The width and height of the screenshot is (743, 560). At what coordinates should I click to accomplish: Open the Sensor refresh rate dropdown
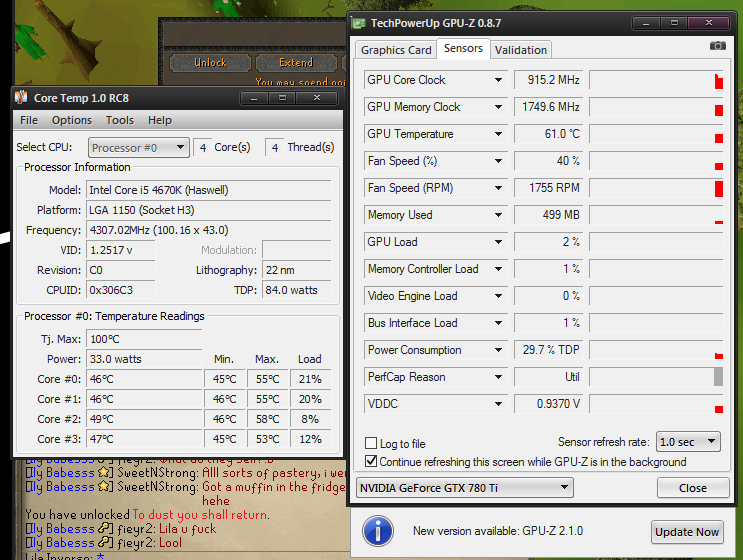tap(687, 442)
